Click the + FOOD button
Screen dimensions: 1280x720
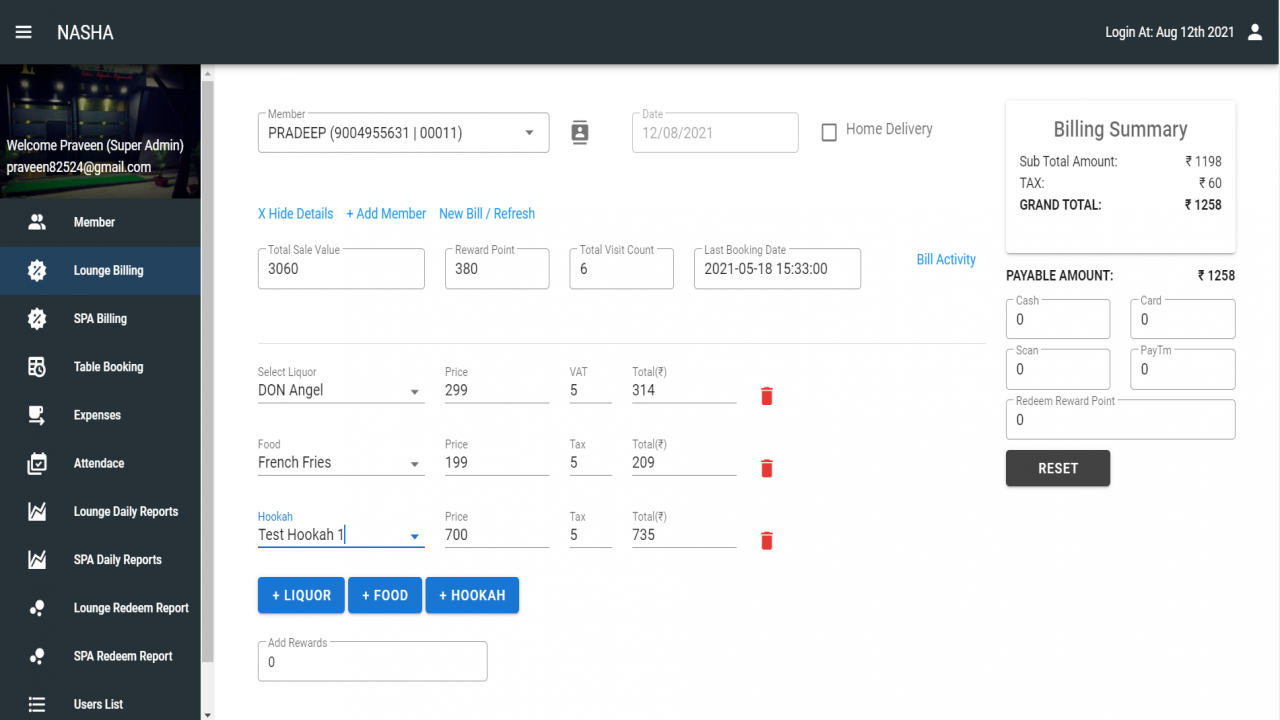385,595
